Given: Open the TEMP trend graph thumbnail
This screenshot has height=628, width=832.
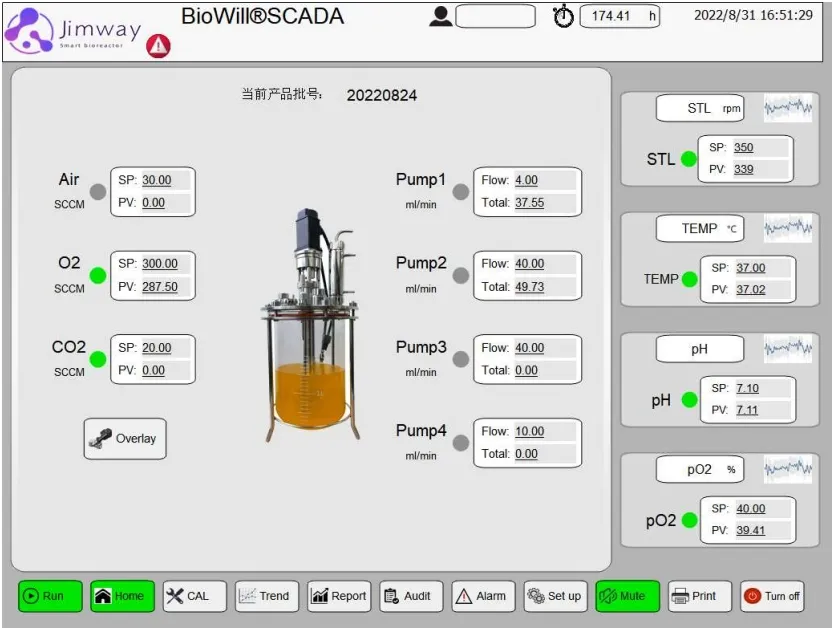Looking at the screenshot, I should 788,228.
